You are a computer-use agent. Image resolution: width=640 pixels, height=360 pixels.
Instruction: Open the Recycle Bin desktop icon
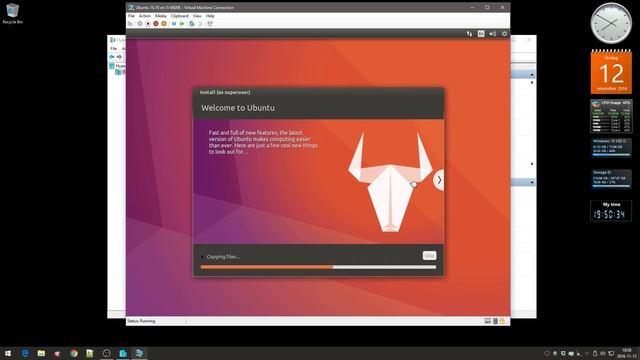tap(12, 13)
